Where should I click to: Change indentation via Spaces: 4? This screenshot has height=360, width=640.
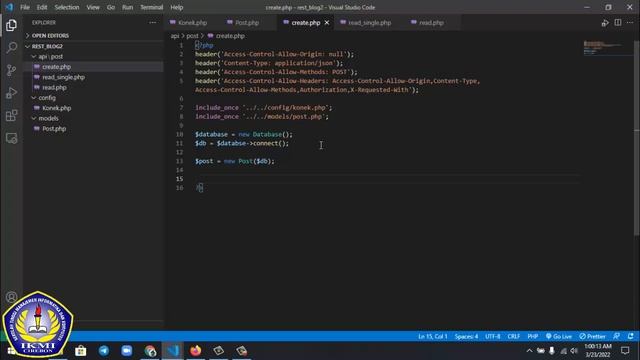(x=466, y=336)
